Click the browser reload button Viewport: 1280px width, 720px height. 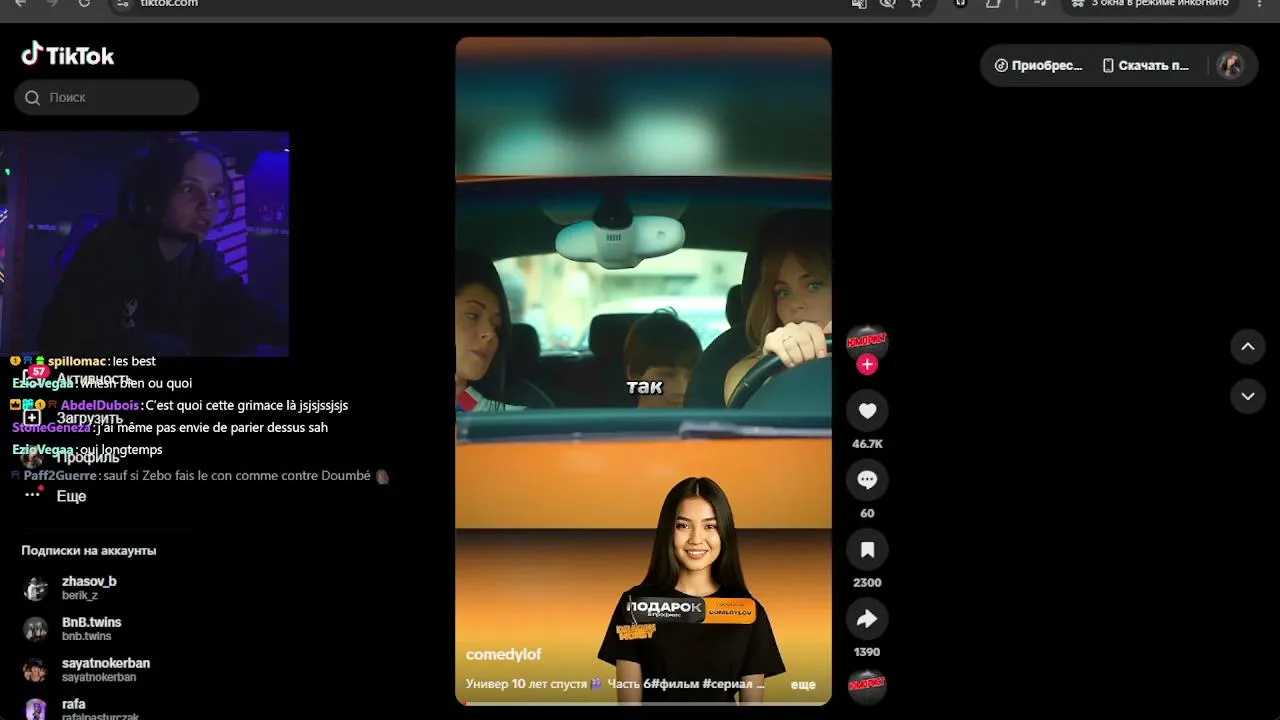84,3
